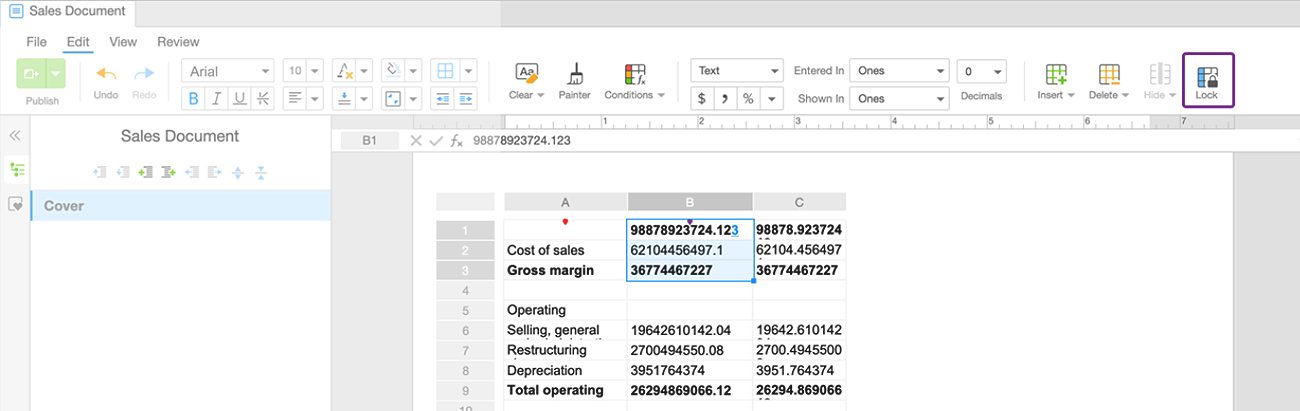Select the Cover section in outline

click(x=180, y=205)
